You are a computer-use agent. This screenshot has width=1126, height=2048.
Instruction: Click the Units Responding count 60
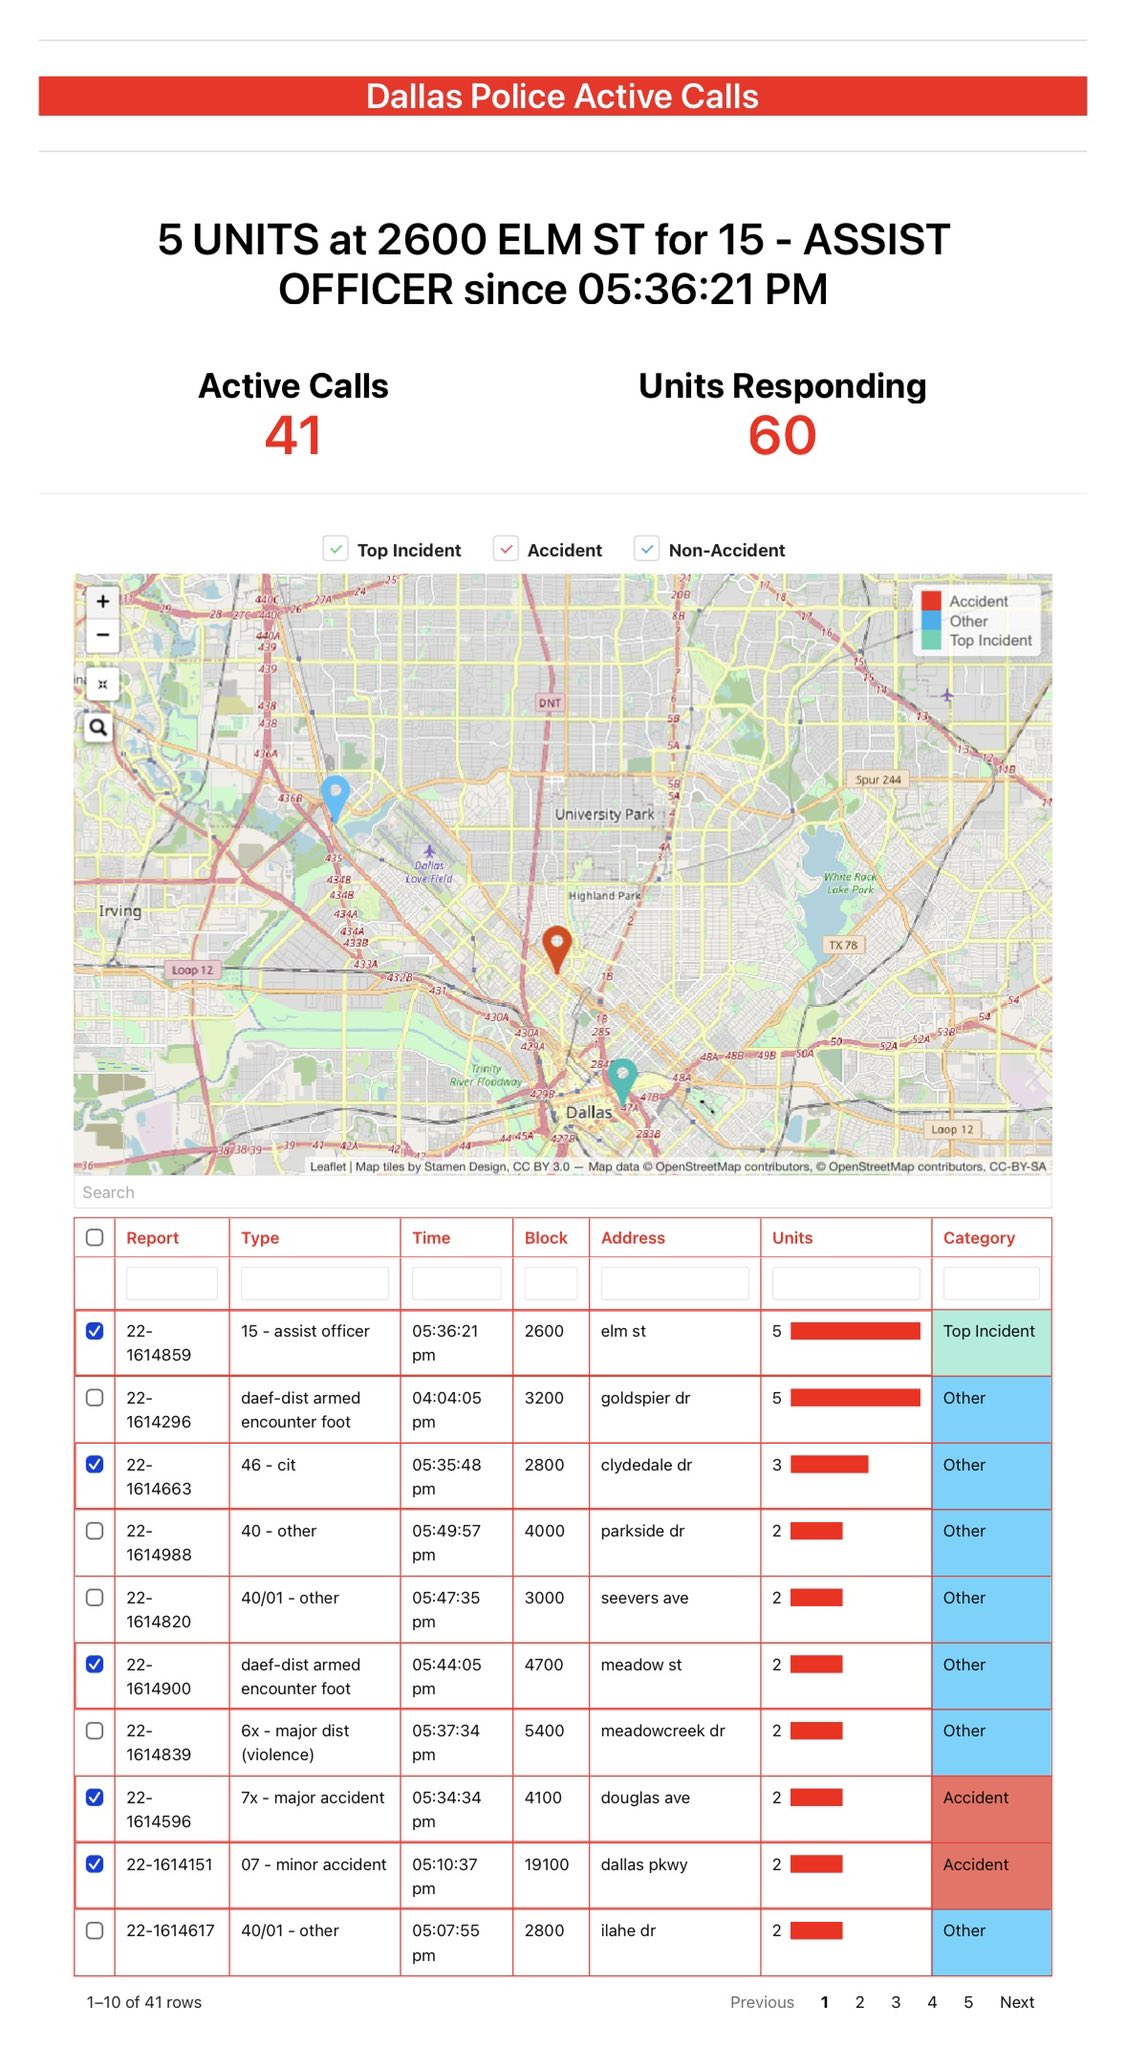click(782, 436)
